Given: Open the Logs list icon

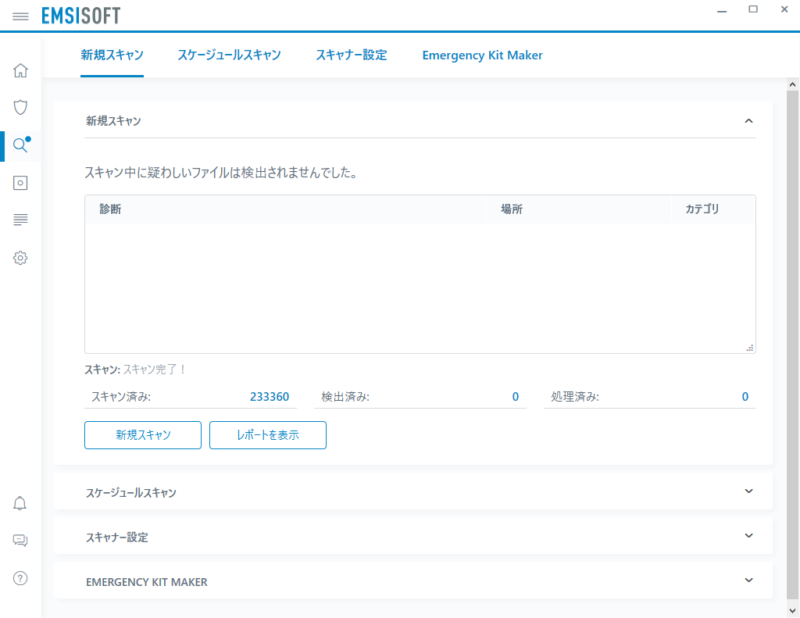Looking at the screenshot, I should coord(20,219).
